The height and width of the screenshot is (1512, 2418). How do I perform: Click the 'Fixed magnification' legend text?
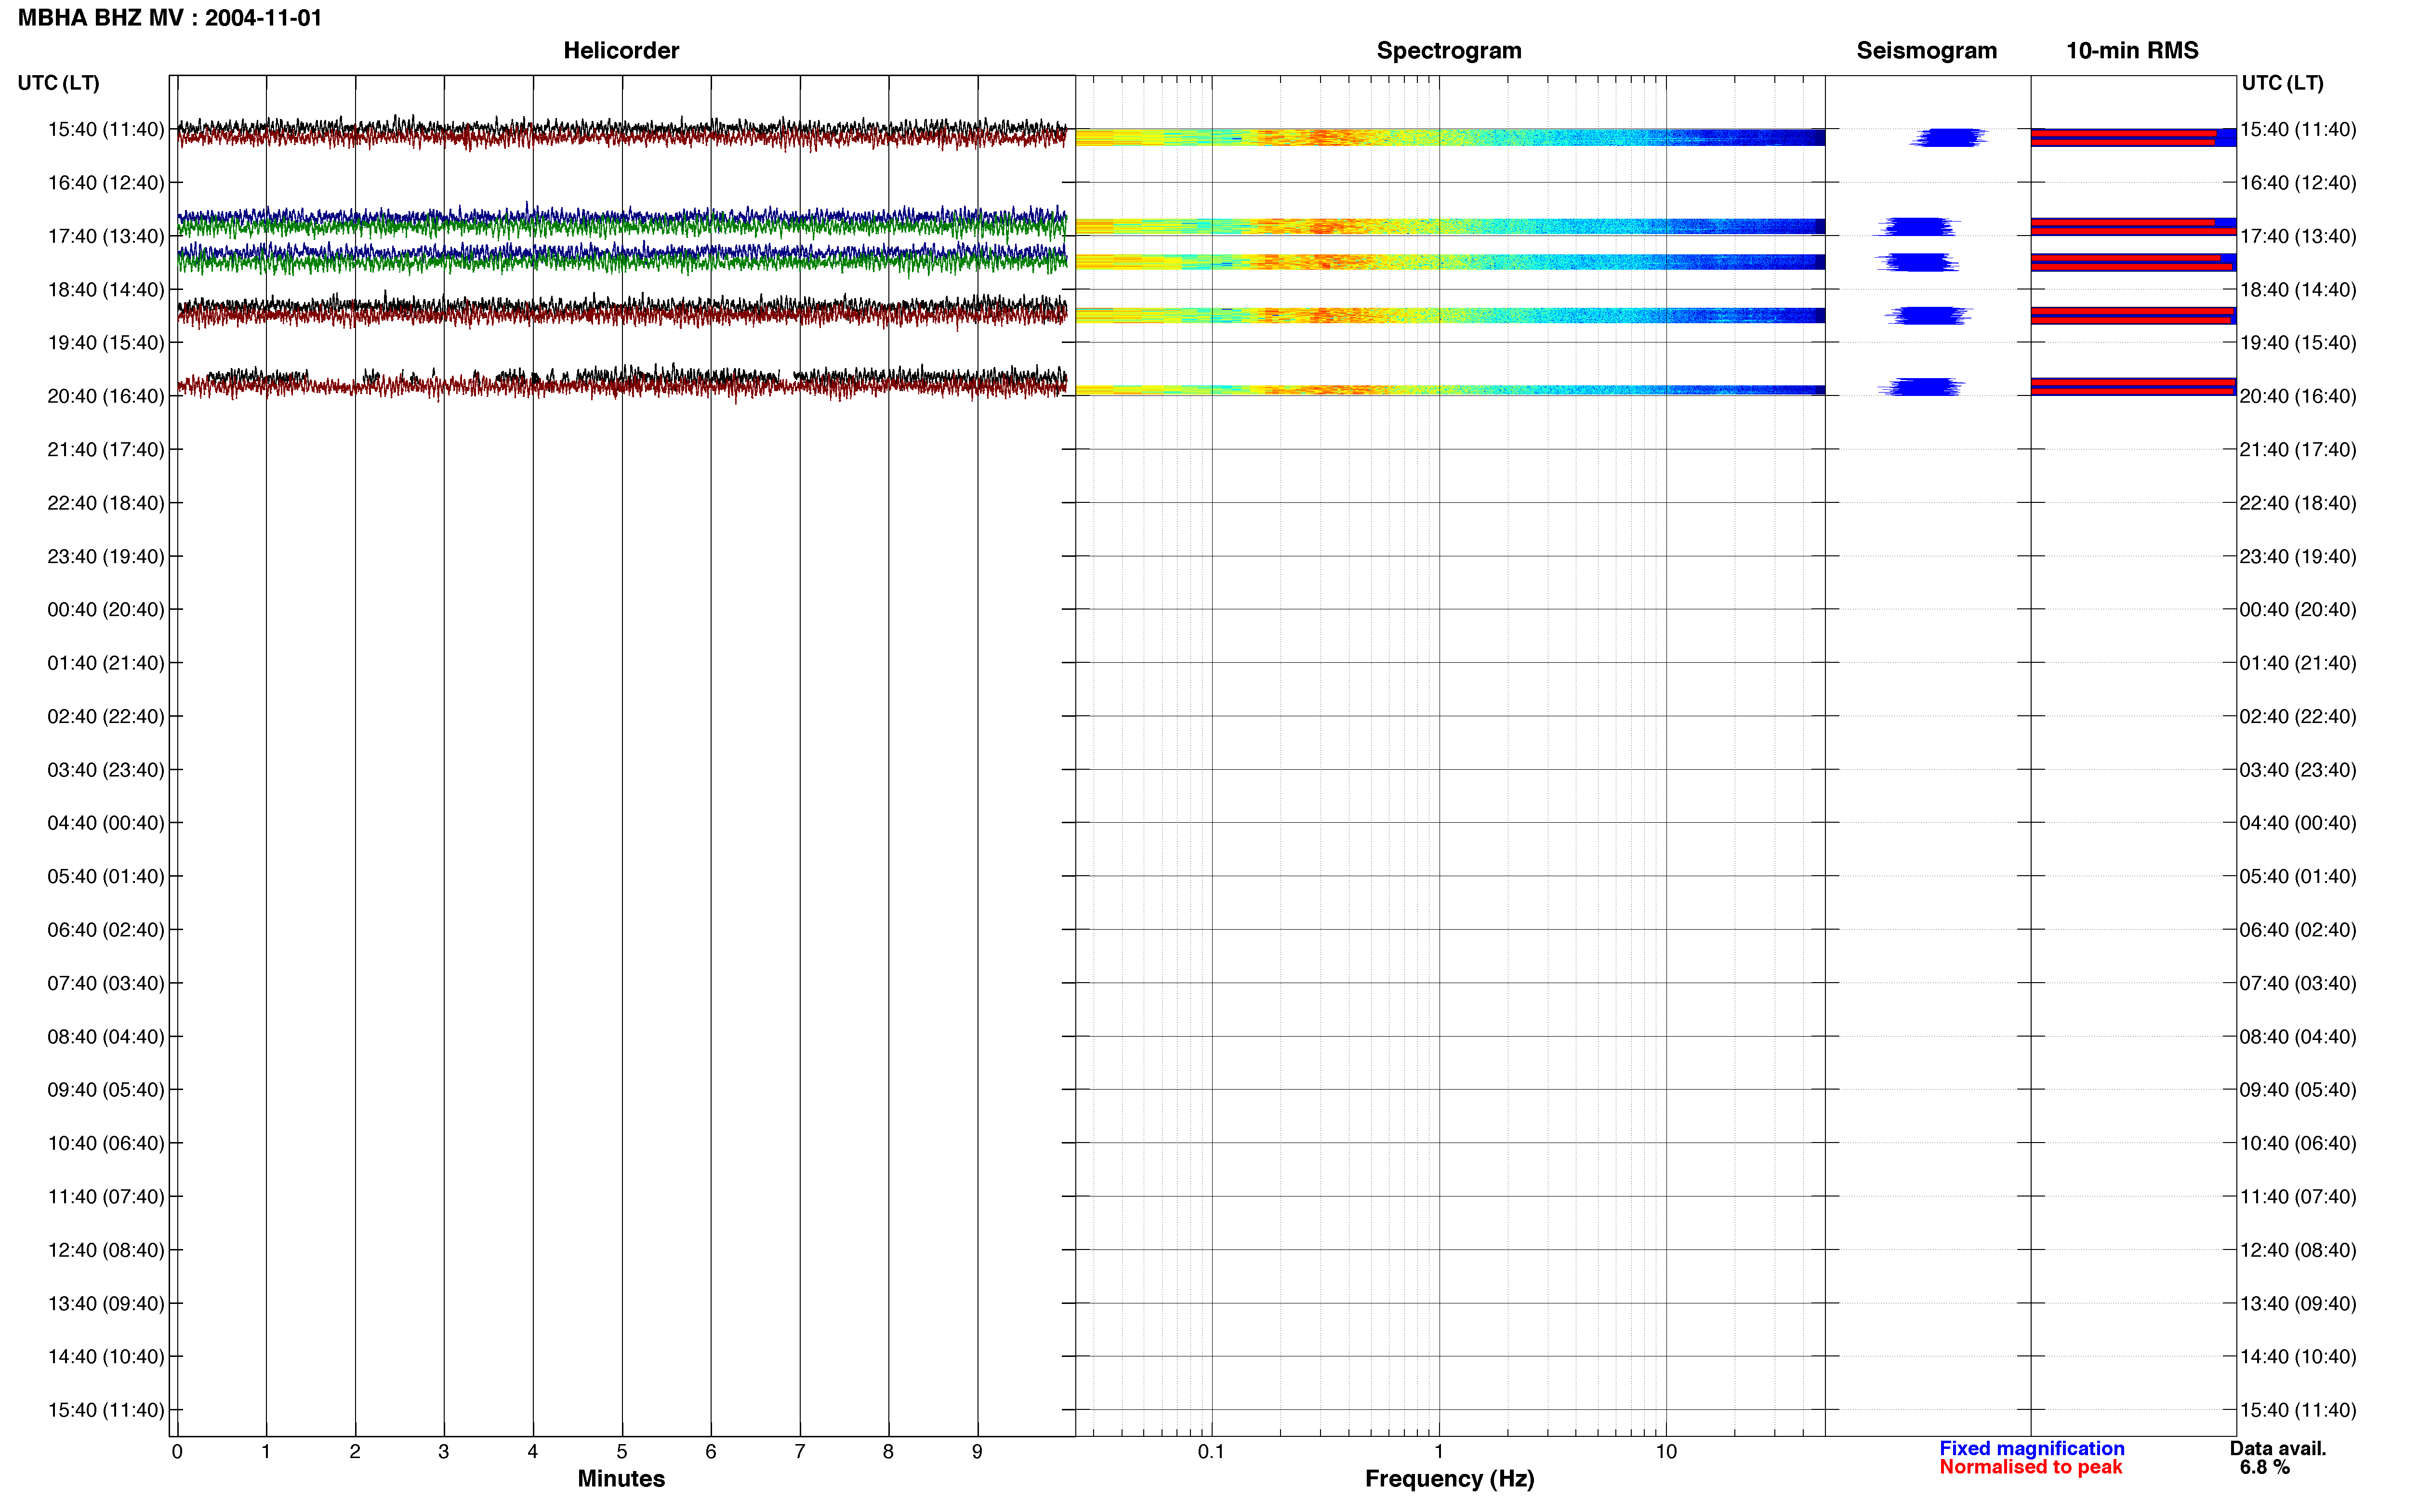(x=2031, y=1448)
